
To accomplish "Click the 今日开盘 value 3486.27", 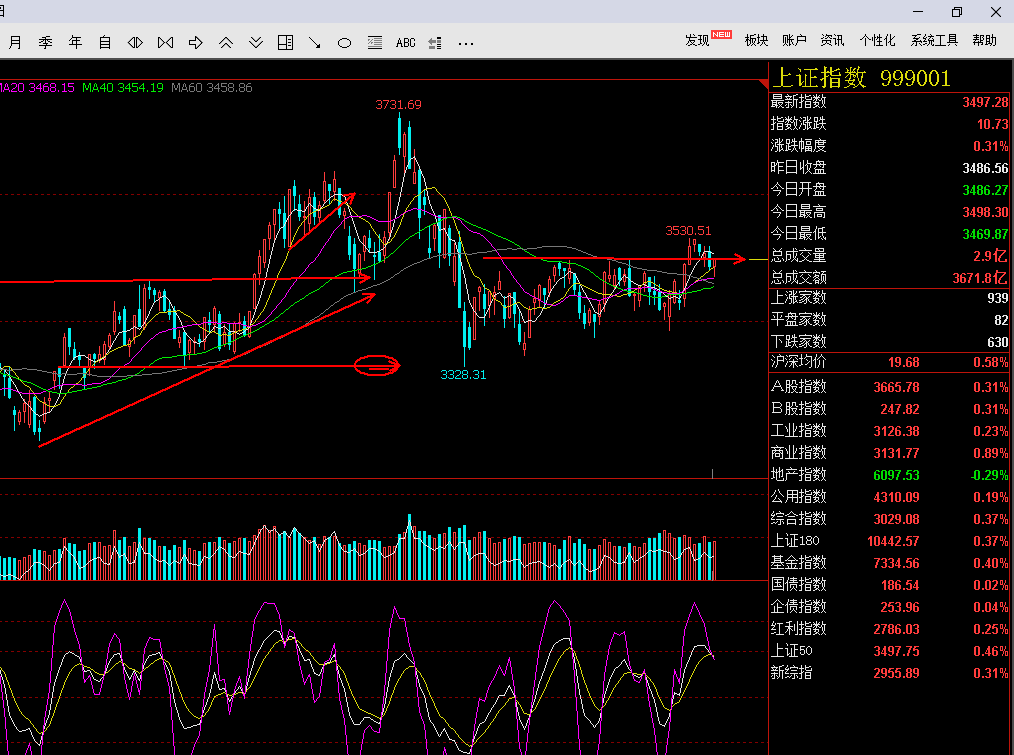I will 985,190.
